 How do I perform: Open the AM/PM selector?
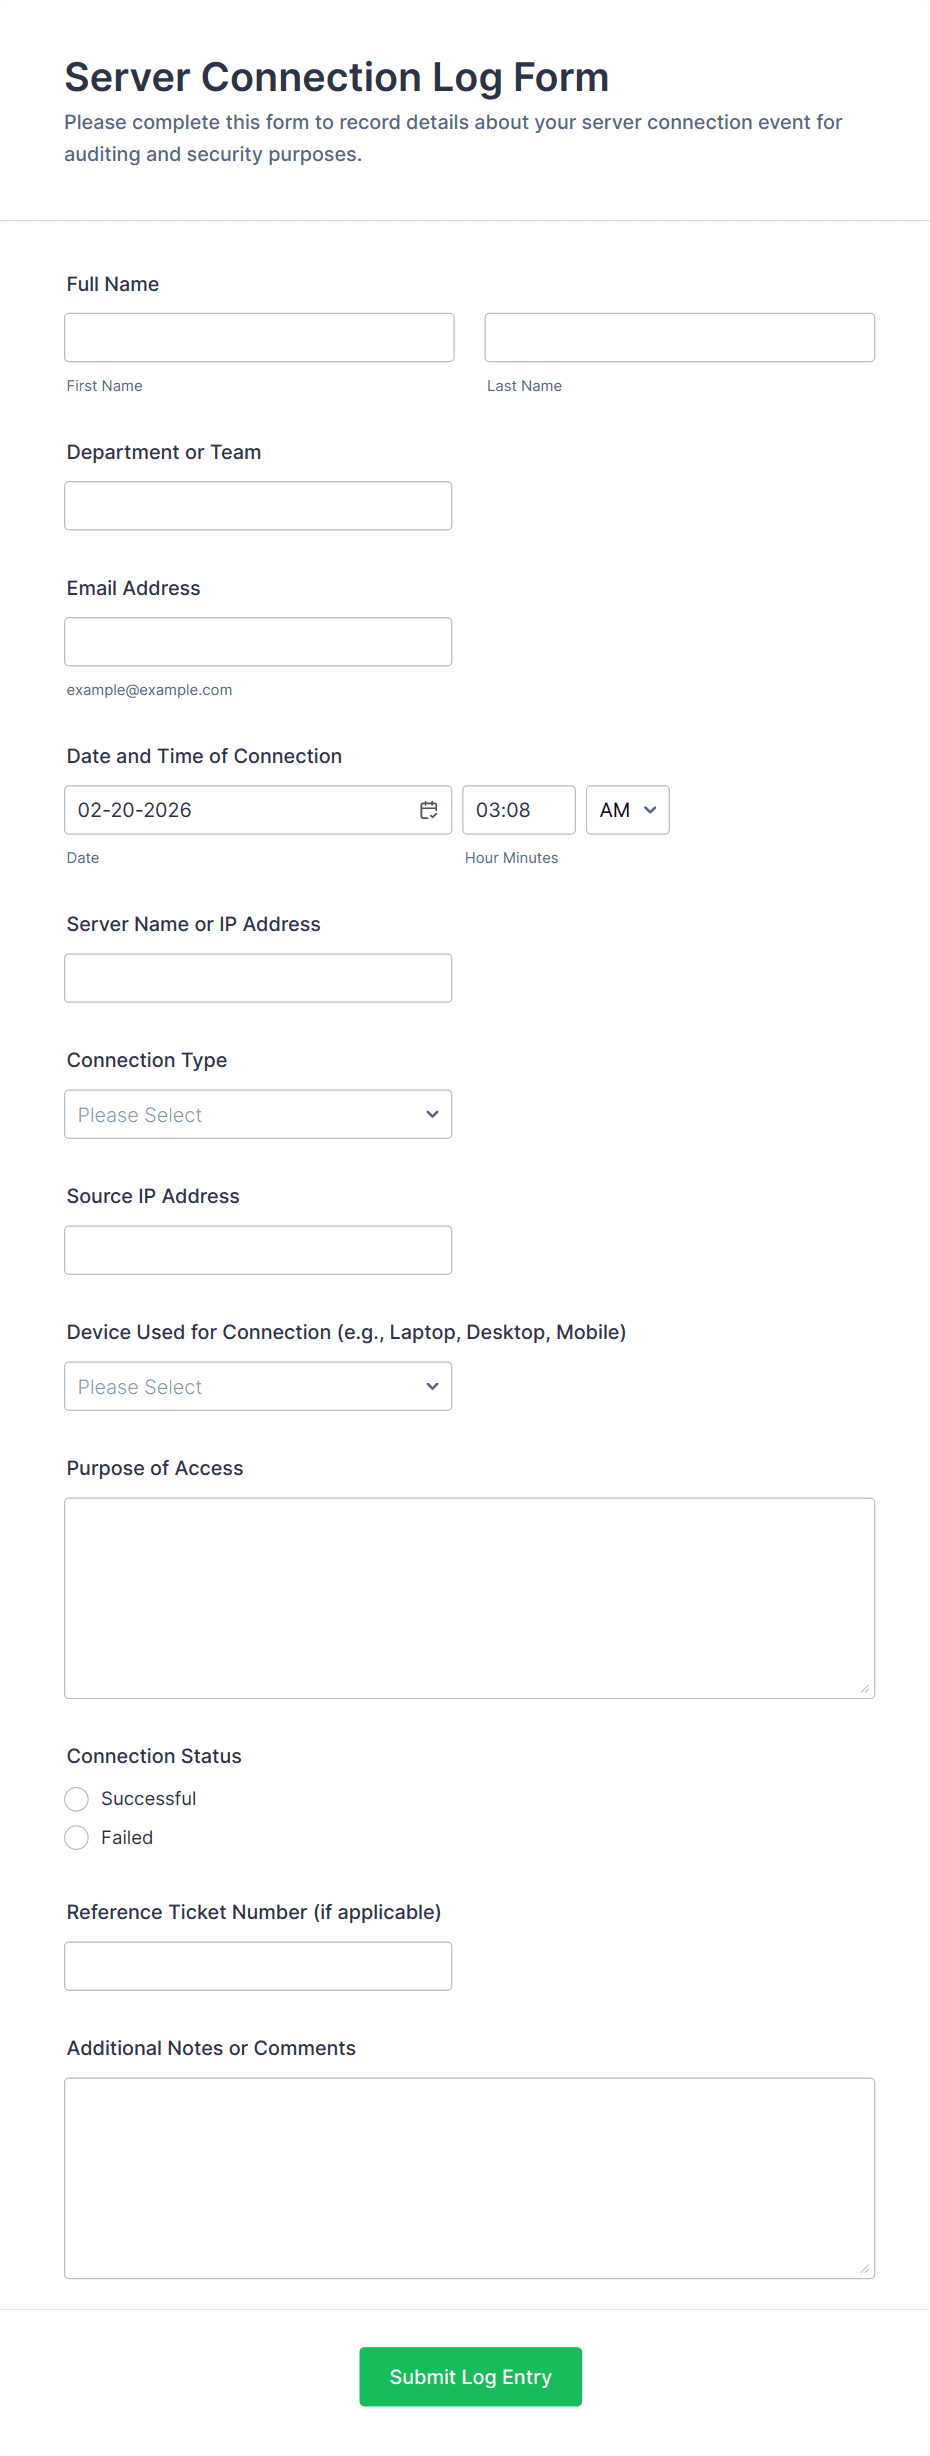(627, 810)
